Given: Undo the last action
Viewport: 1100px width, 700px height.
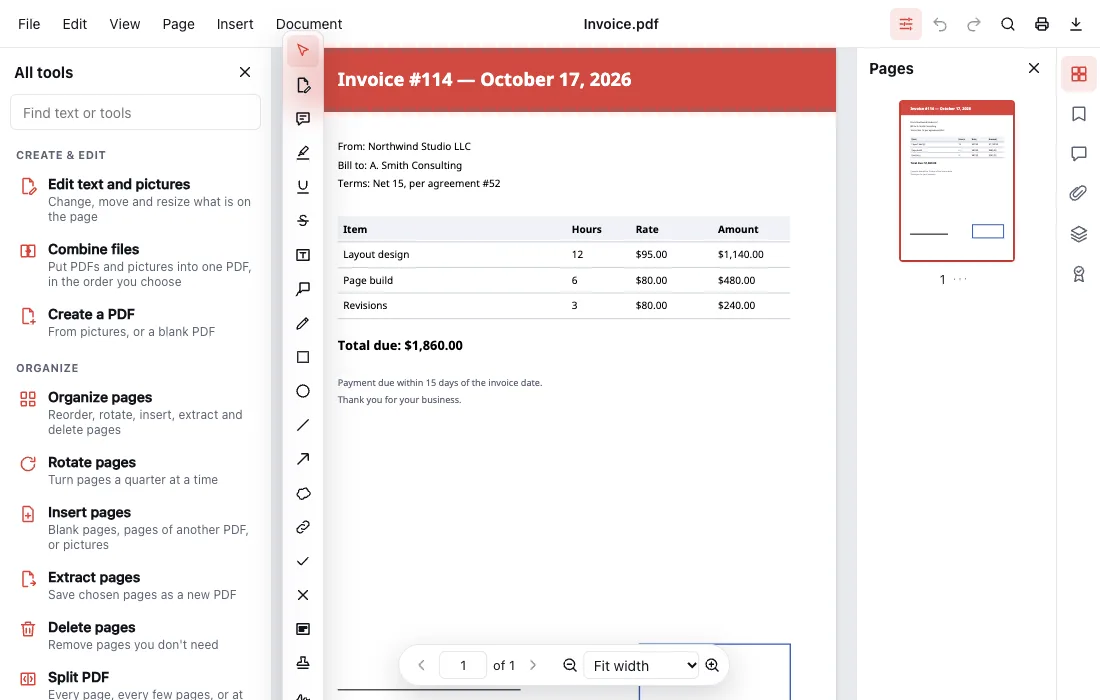Looking at the screenshot, I should [x=940, y=24].
